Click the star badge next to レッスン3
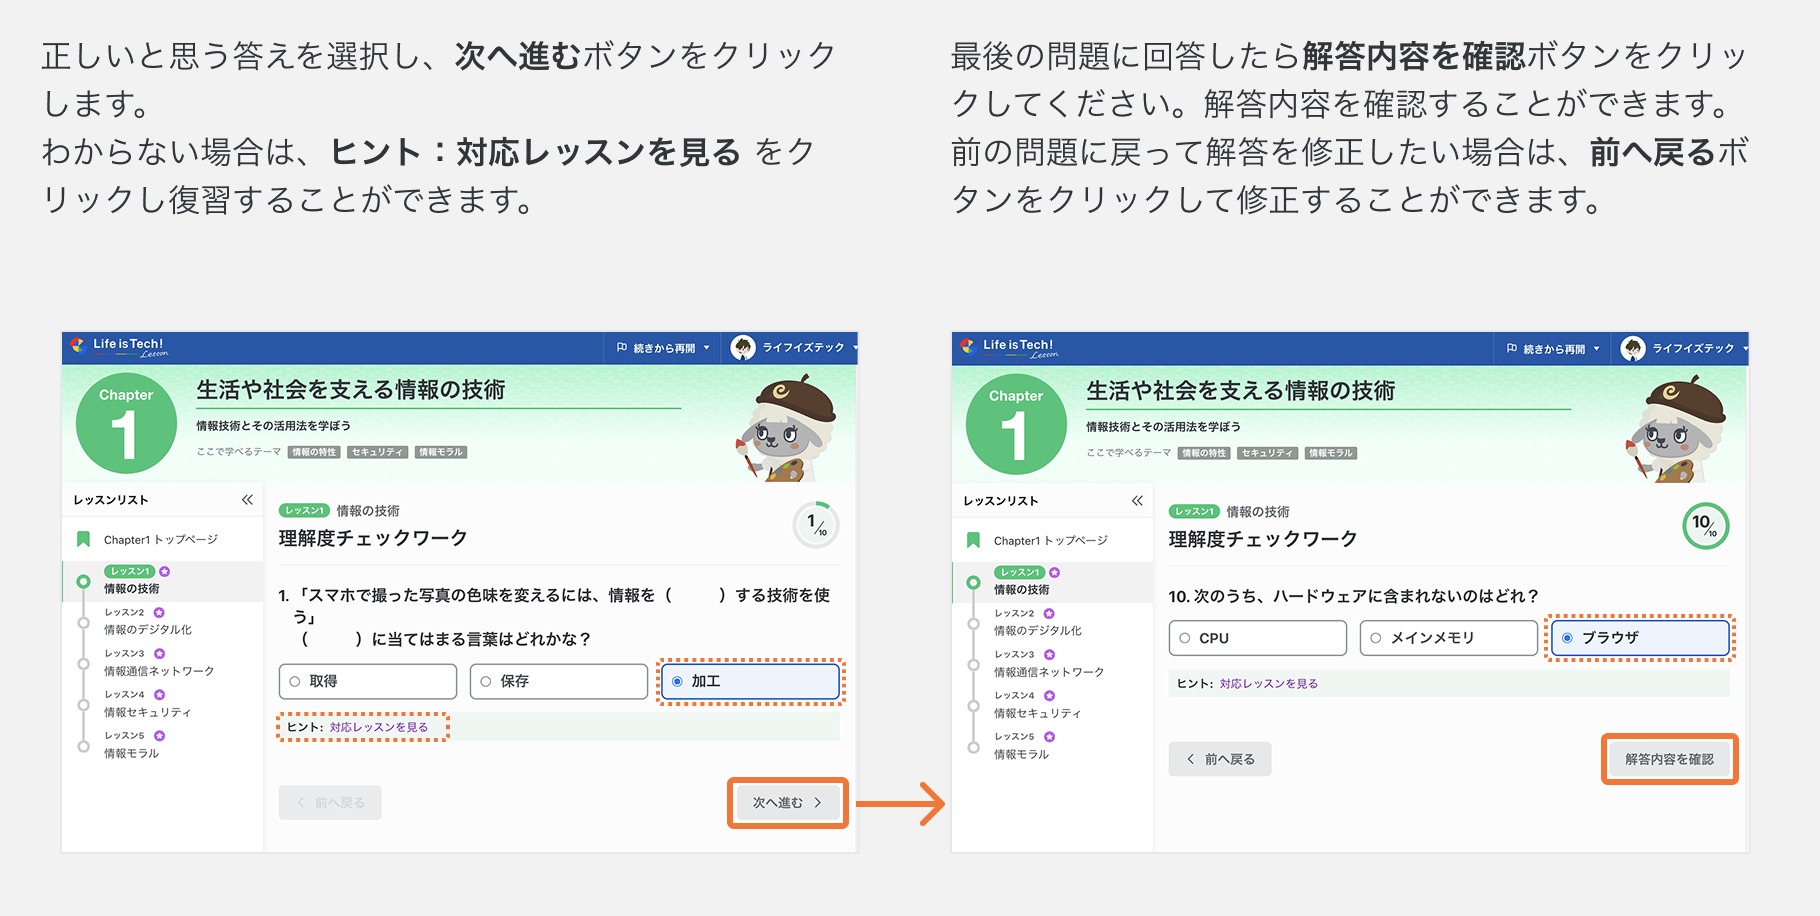 [x=160, y=652]
